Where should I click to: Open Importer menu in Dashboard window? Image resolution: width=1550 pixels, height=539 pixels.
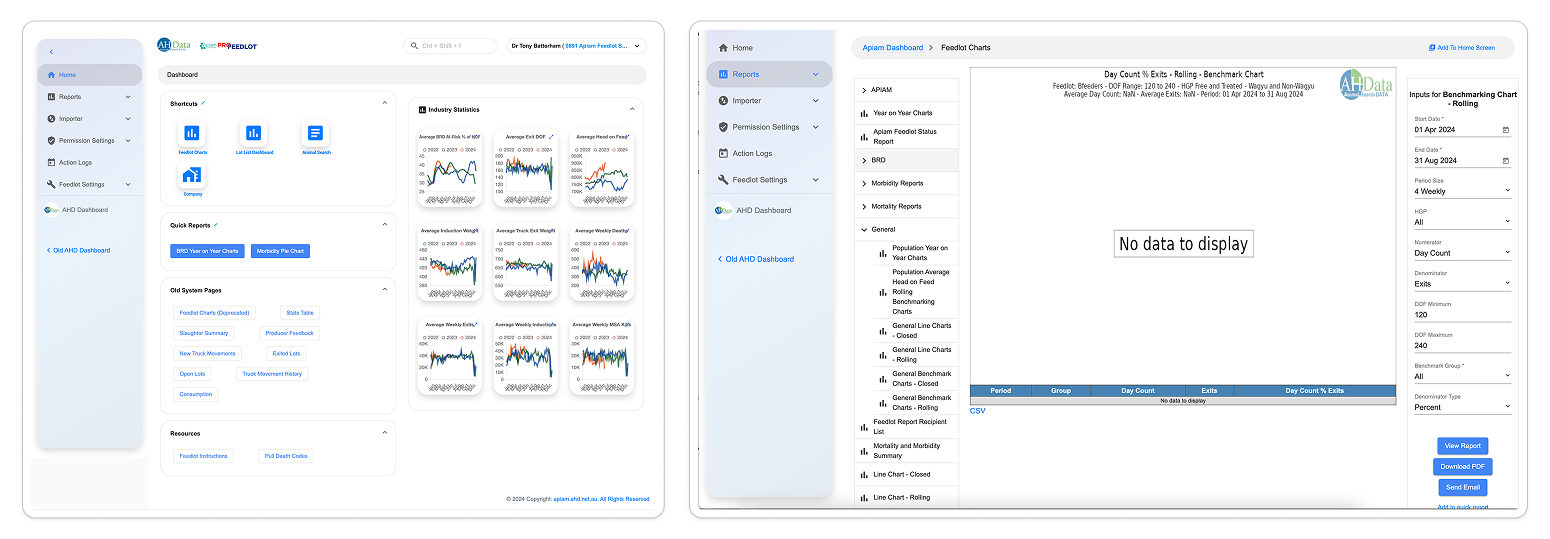point(90,119)
